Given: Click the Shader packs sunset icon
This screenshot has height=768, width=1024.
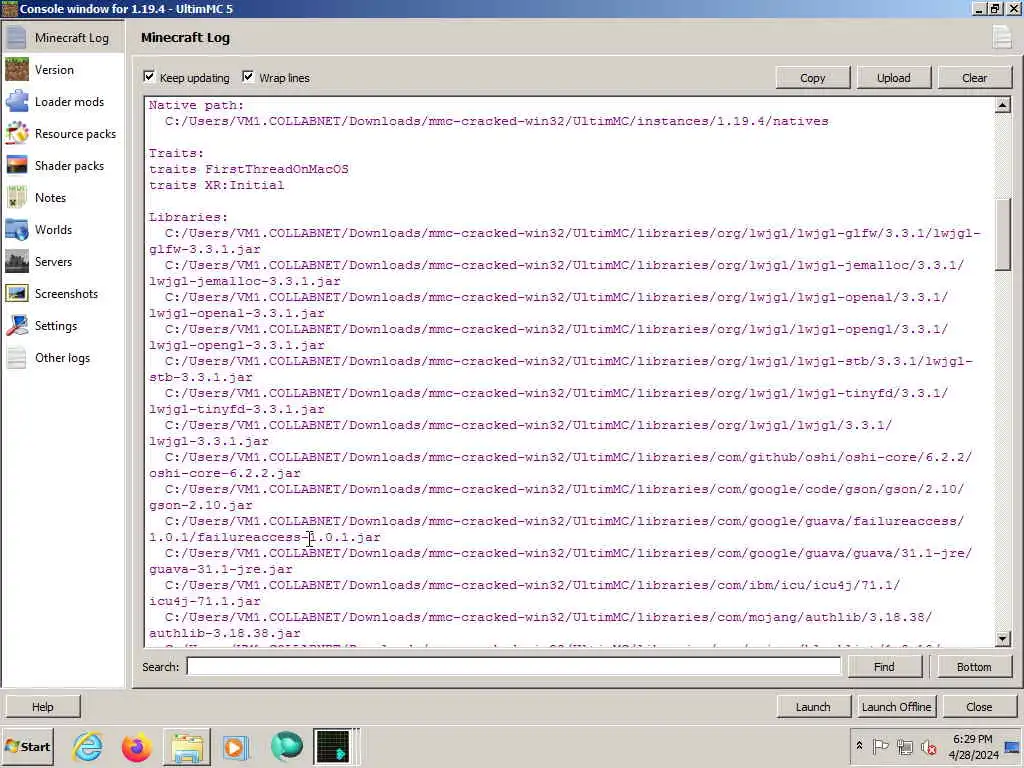Looking at the screenshot, I should point(16,166).
